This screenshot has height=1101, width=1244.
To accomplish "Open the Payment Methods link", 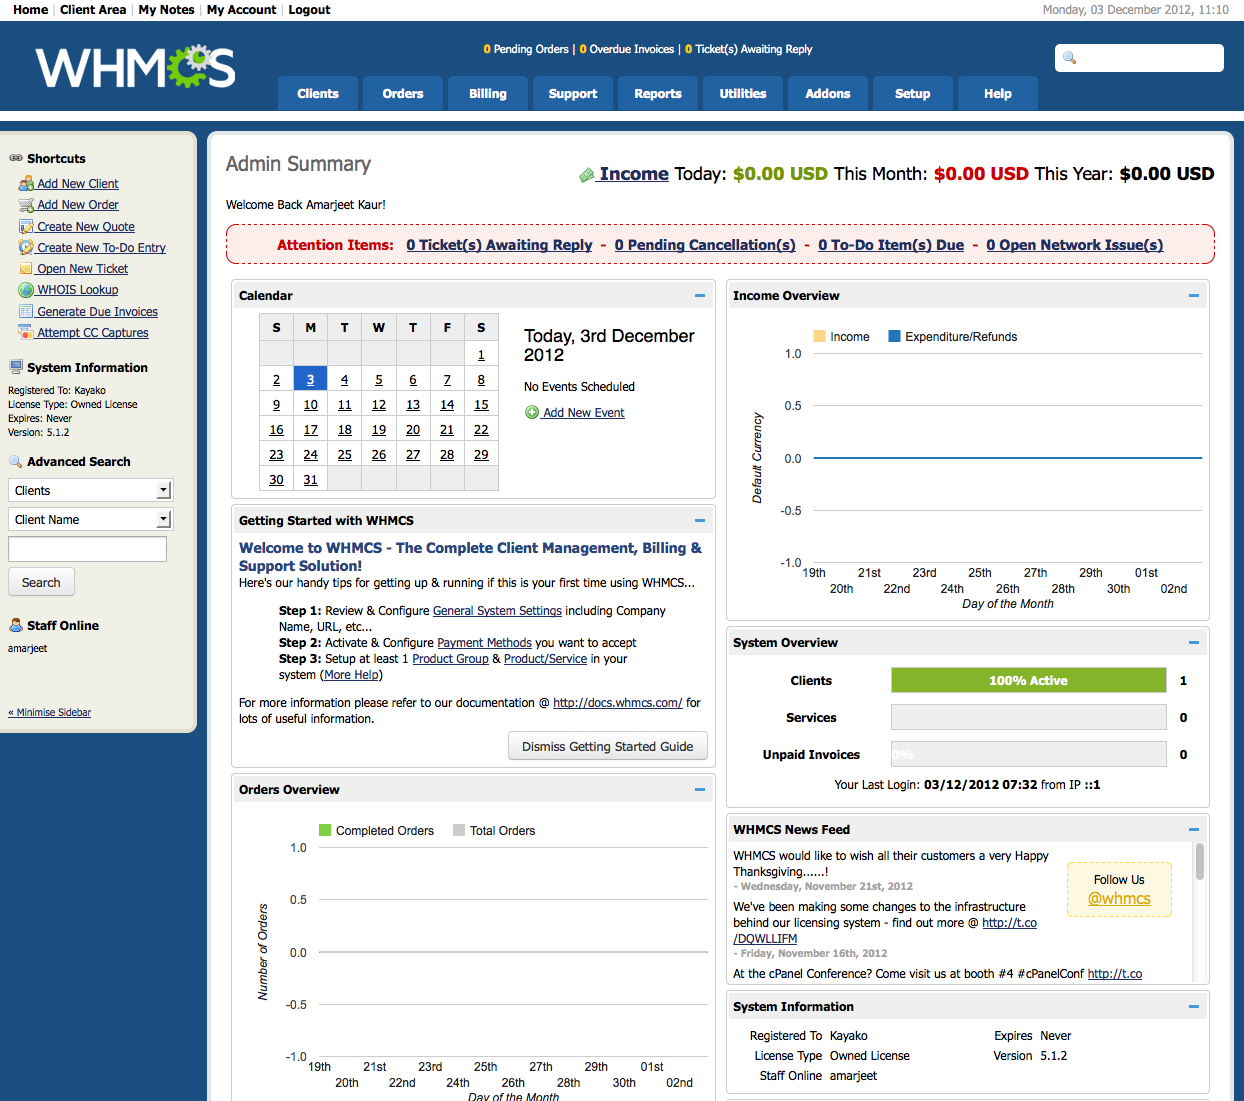I will pyautogui.click(x=484, y=643).
